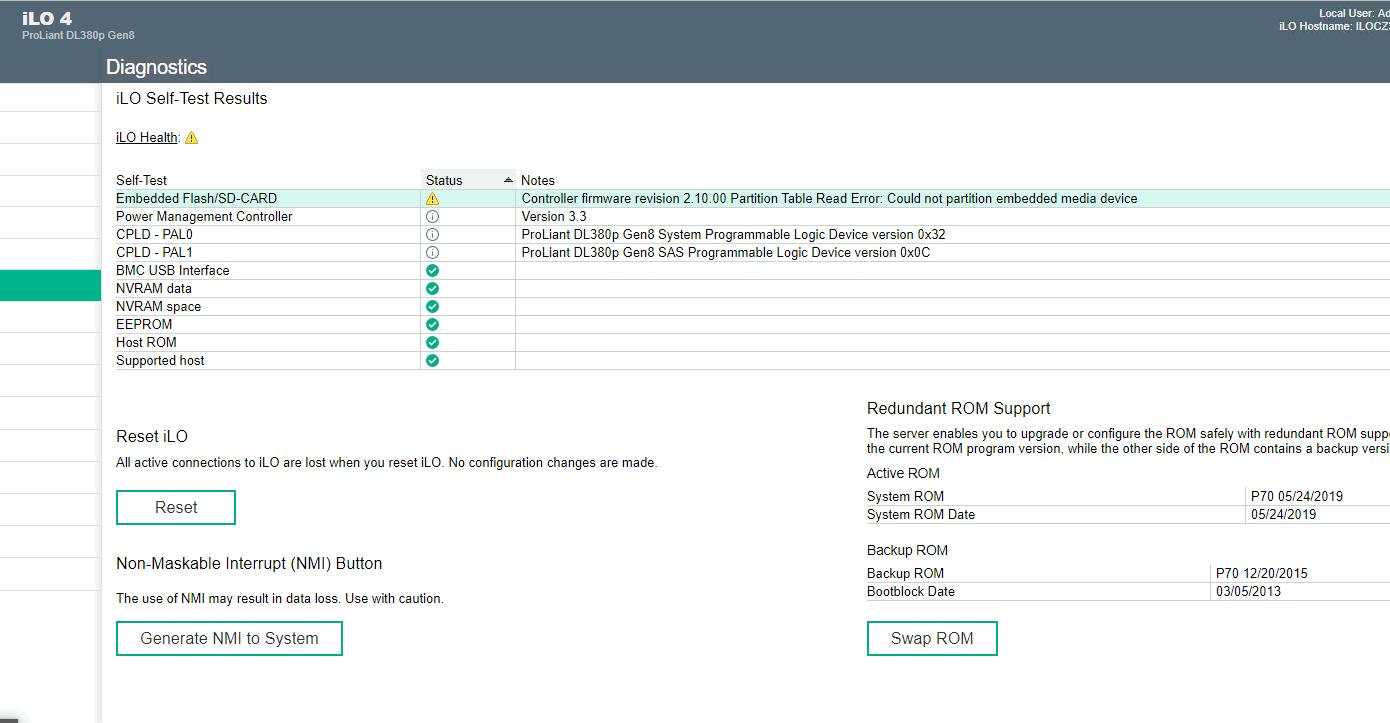Sort table by Status column arrow
Viewport: 1390px width, 723px height.
(508, 180)
